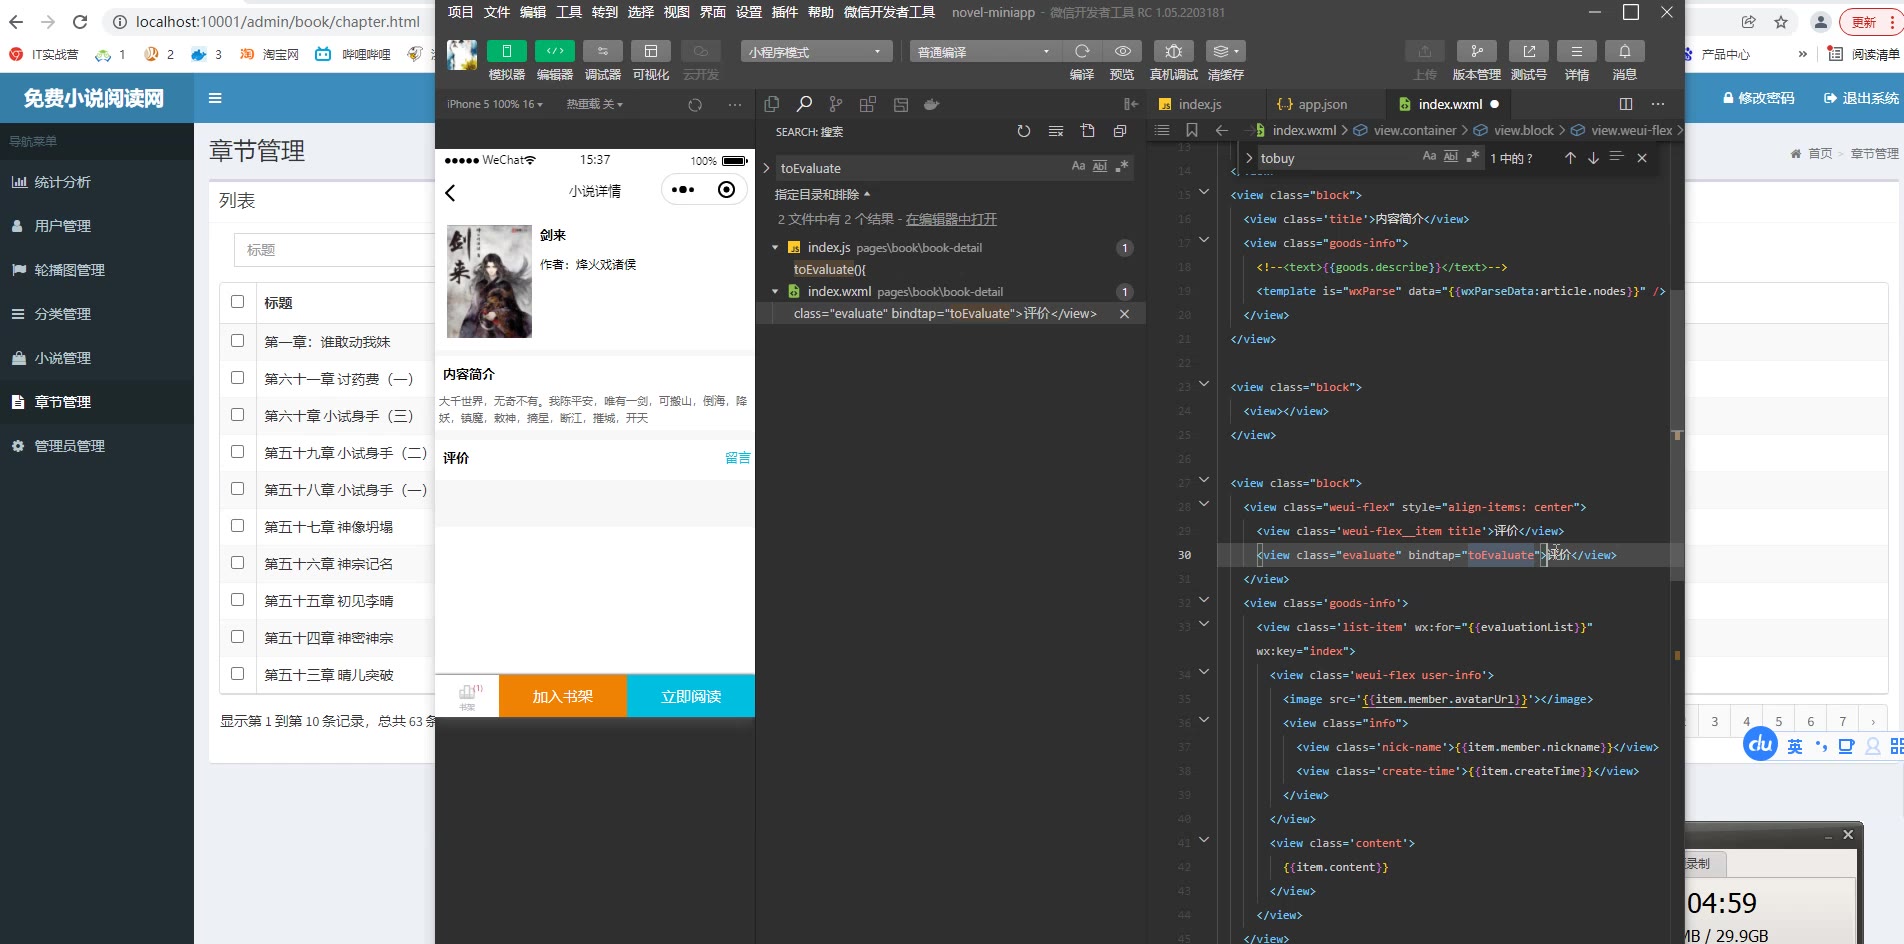
Task: Toggle the 模拟器 simulator panel button
Action: (506, 51)
